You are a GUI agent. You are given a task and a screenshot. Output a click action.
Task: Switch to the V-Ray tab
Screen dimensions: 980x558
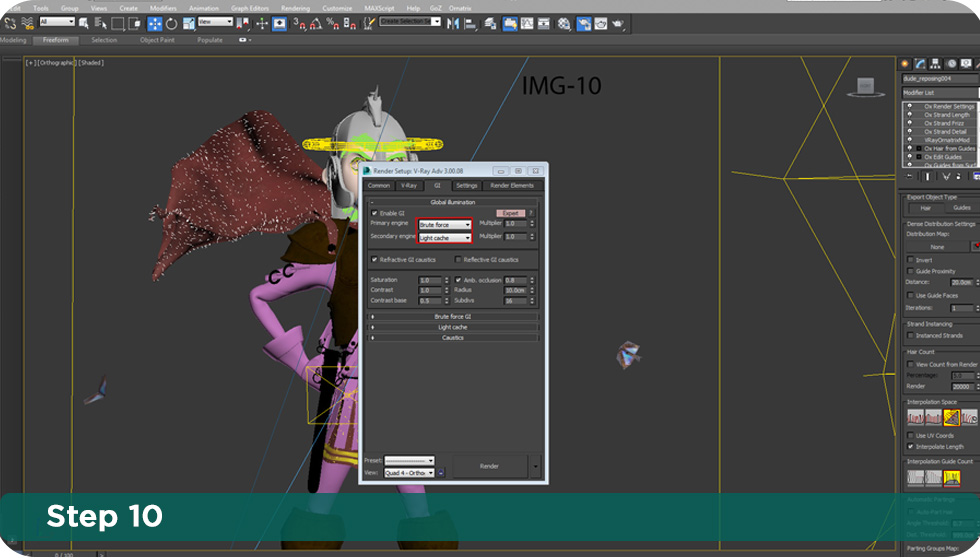409,185
